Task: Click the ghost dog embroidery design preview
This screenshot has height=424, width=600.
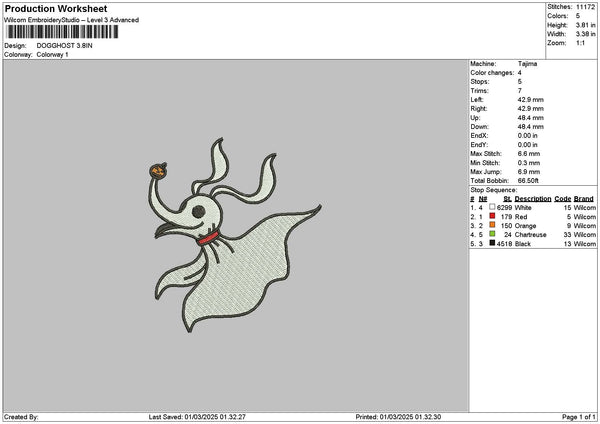Action: coord(234,235)
